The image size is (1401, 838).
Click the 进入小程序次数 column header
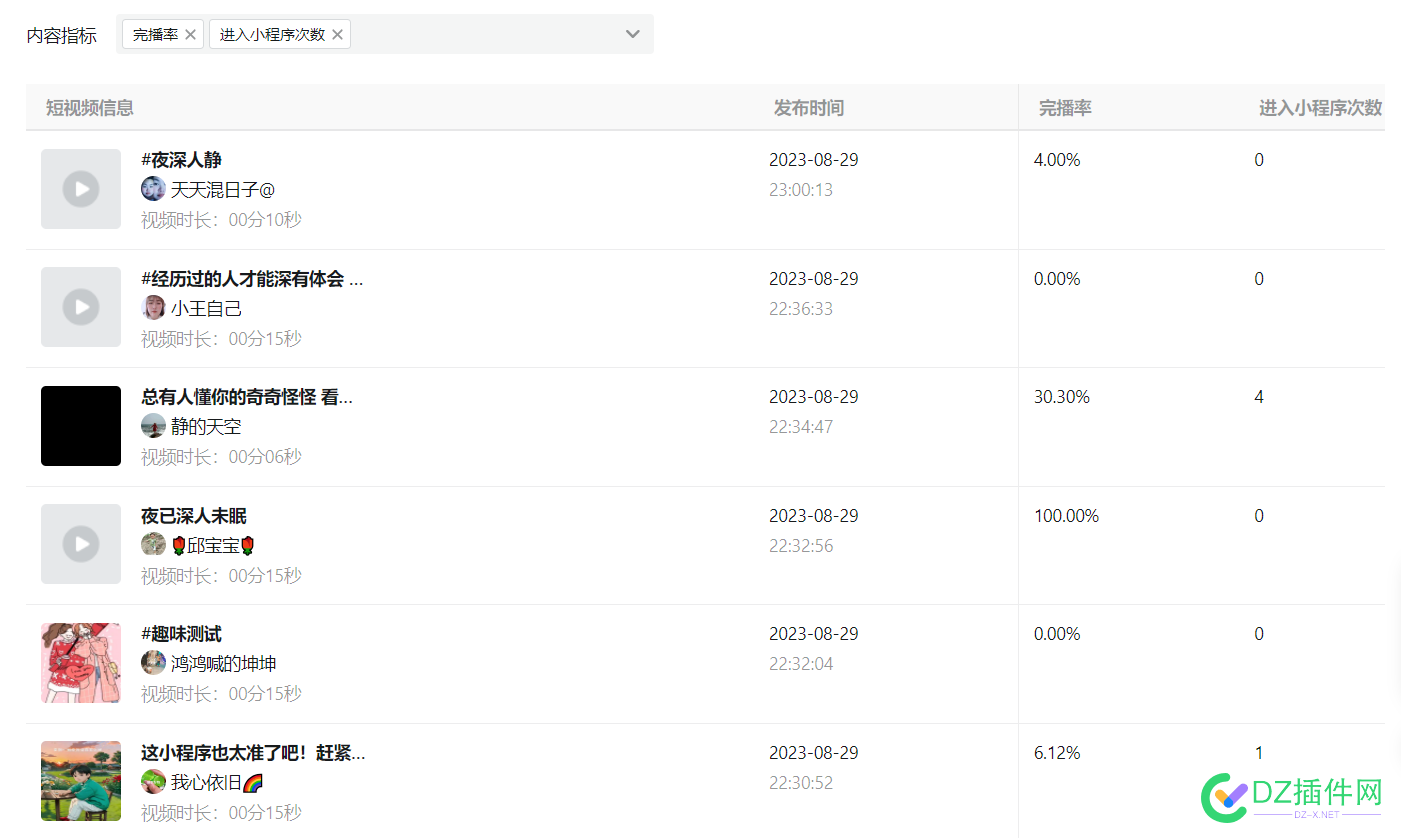point(1320,108)
